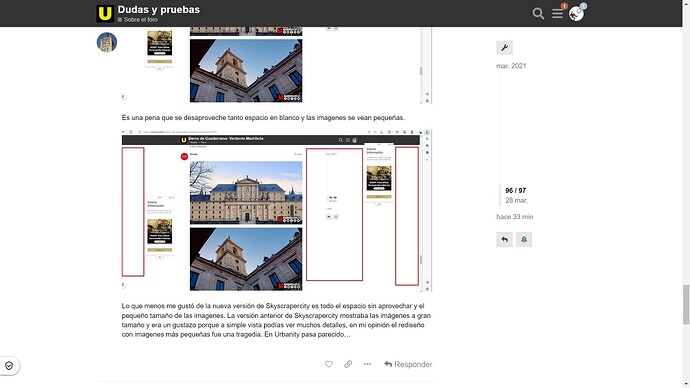This screenshot has height=388, width=690.
Task: Copy post link with chain icon
Action: point(348,364)
